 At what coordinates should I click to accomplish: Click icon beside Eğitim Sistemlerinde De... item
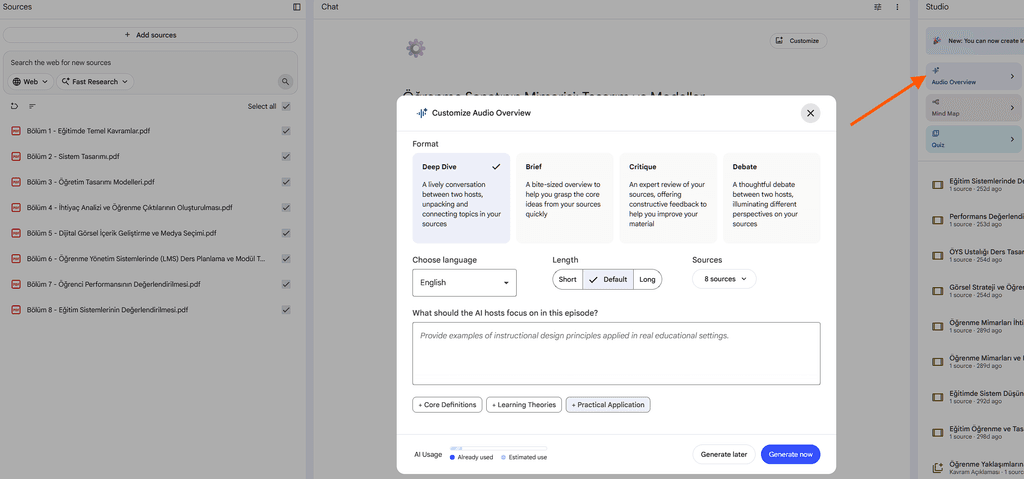(937, 185)
